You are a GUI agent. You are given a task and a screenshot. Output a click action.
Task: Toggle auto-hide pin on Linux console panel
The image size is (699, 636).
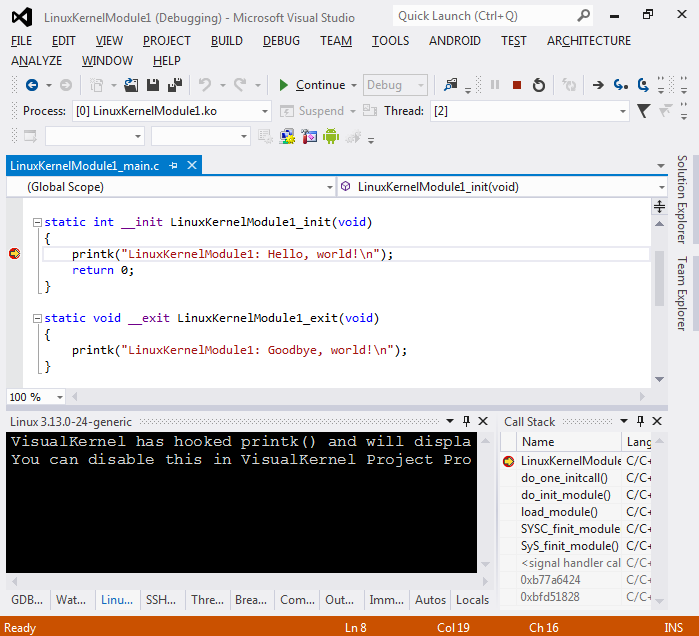click(x=466, y=421)
